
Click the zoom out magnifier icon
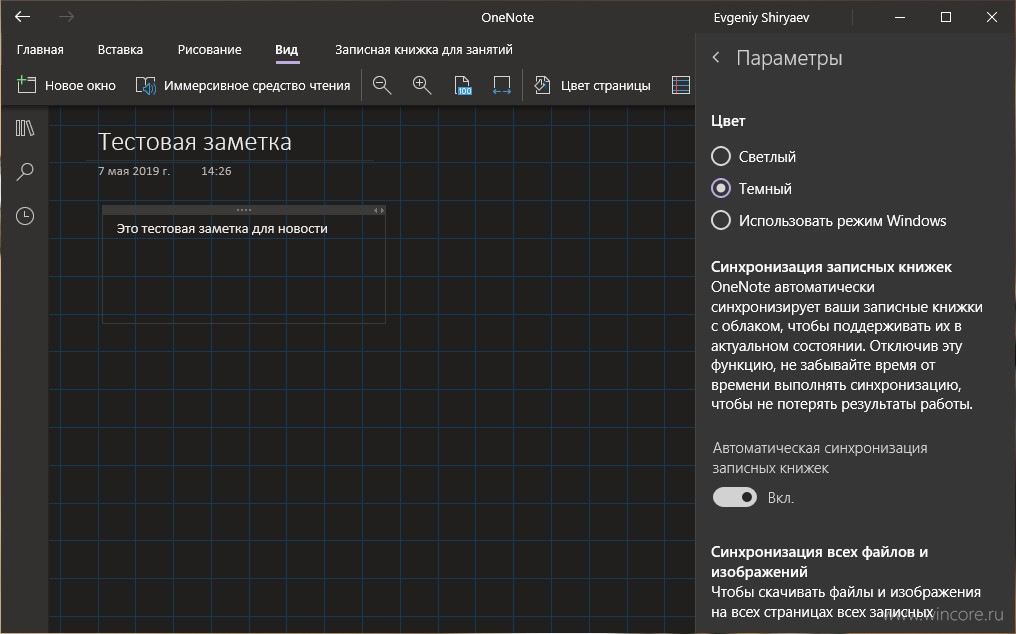tap(382, 86)
